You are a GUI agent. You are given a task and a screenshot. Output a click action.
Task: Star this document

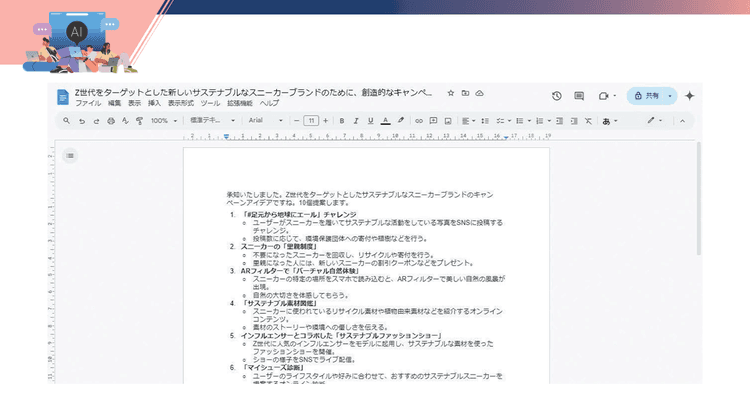[x=451, y=93]
